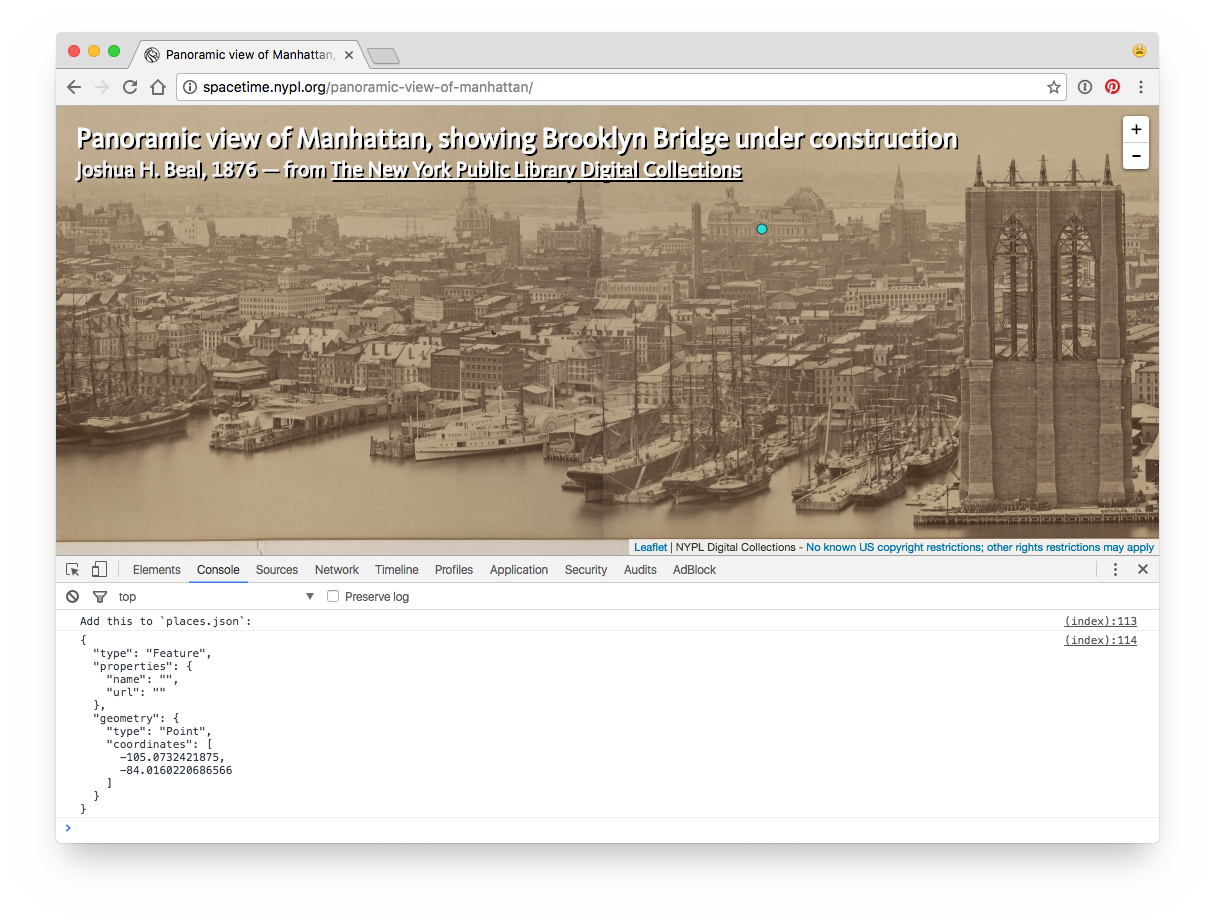Image resolution: width=1215 pixels, height=923 pixels.
Task: Open source link (index):114
Action: [x=1101, y=640]
